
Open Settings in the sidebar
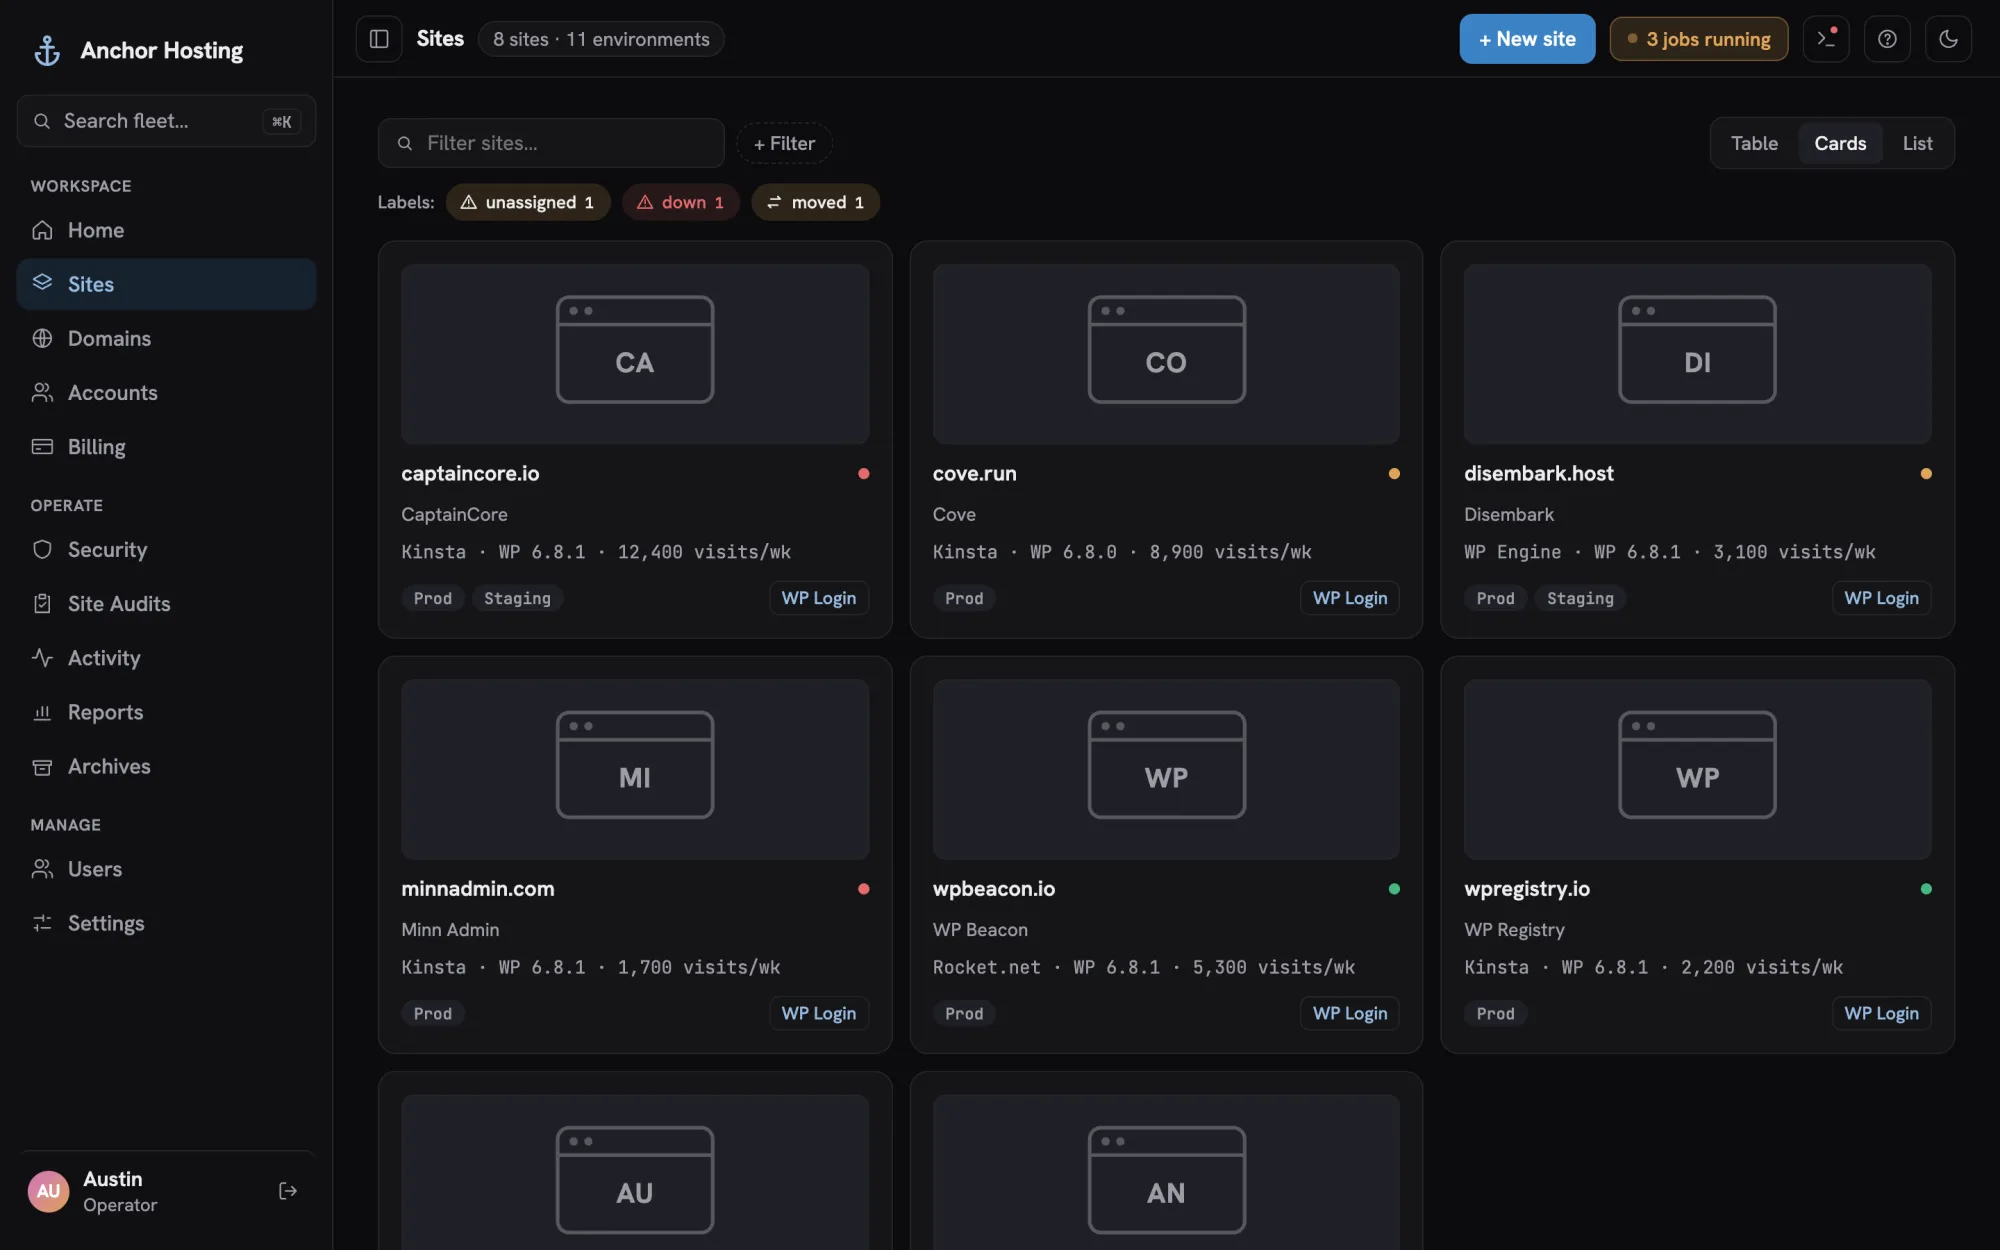coord(166,923)
